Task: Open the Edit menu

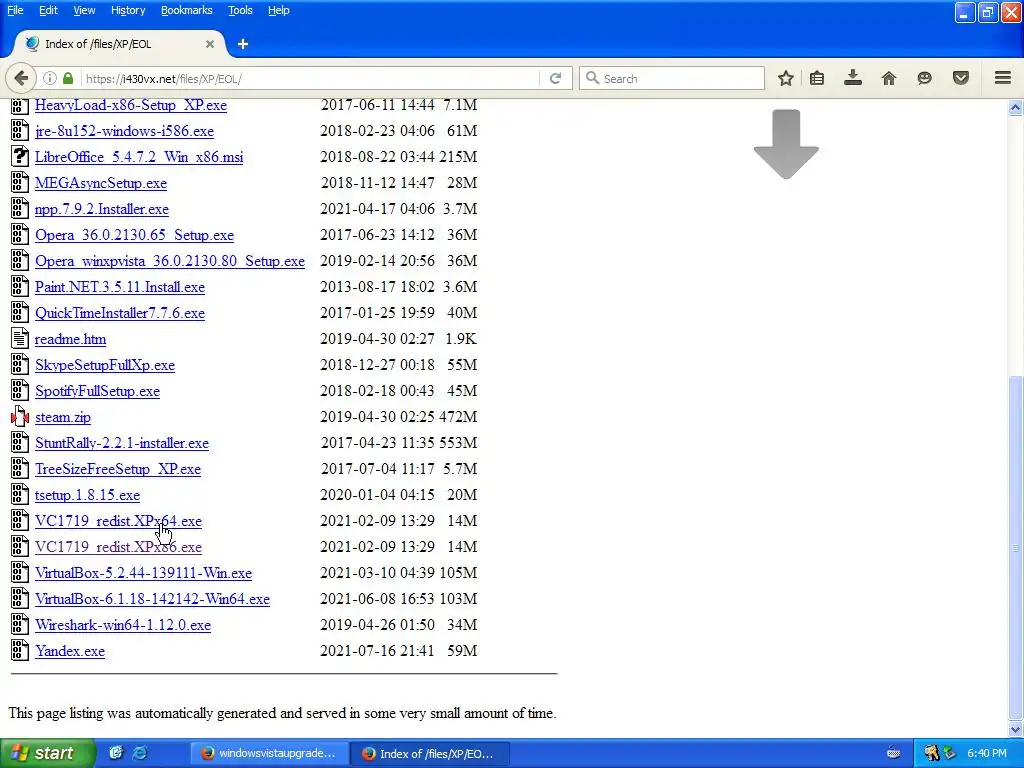Action: tap(48, 10)
